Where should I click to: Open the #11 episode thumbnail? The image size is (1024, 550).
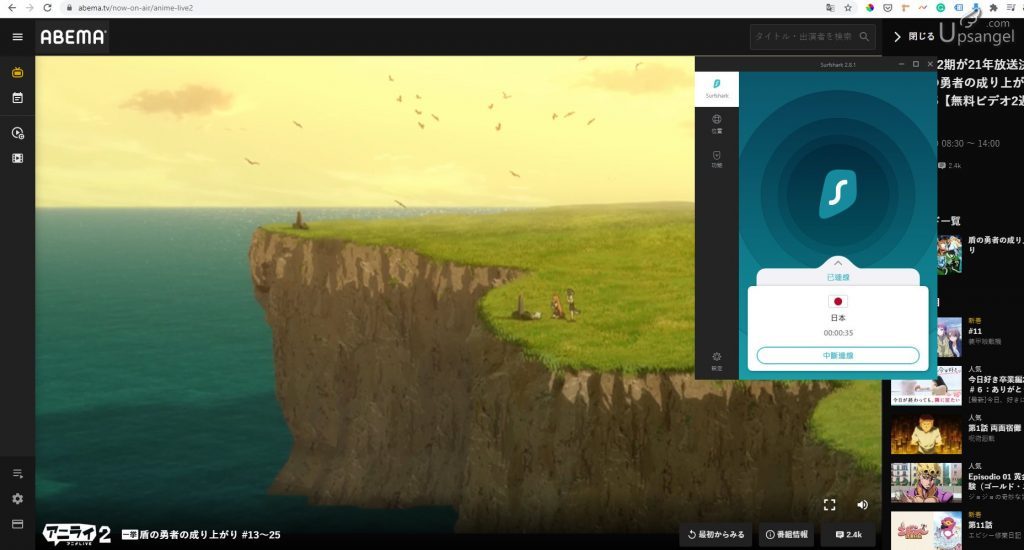point(950,337)
